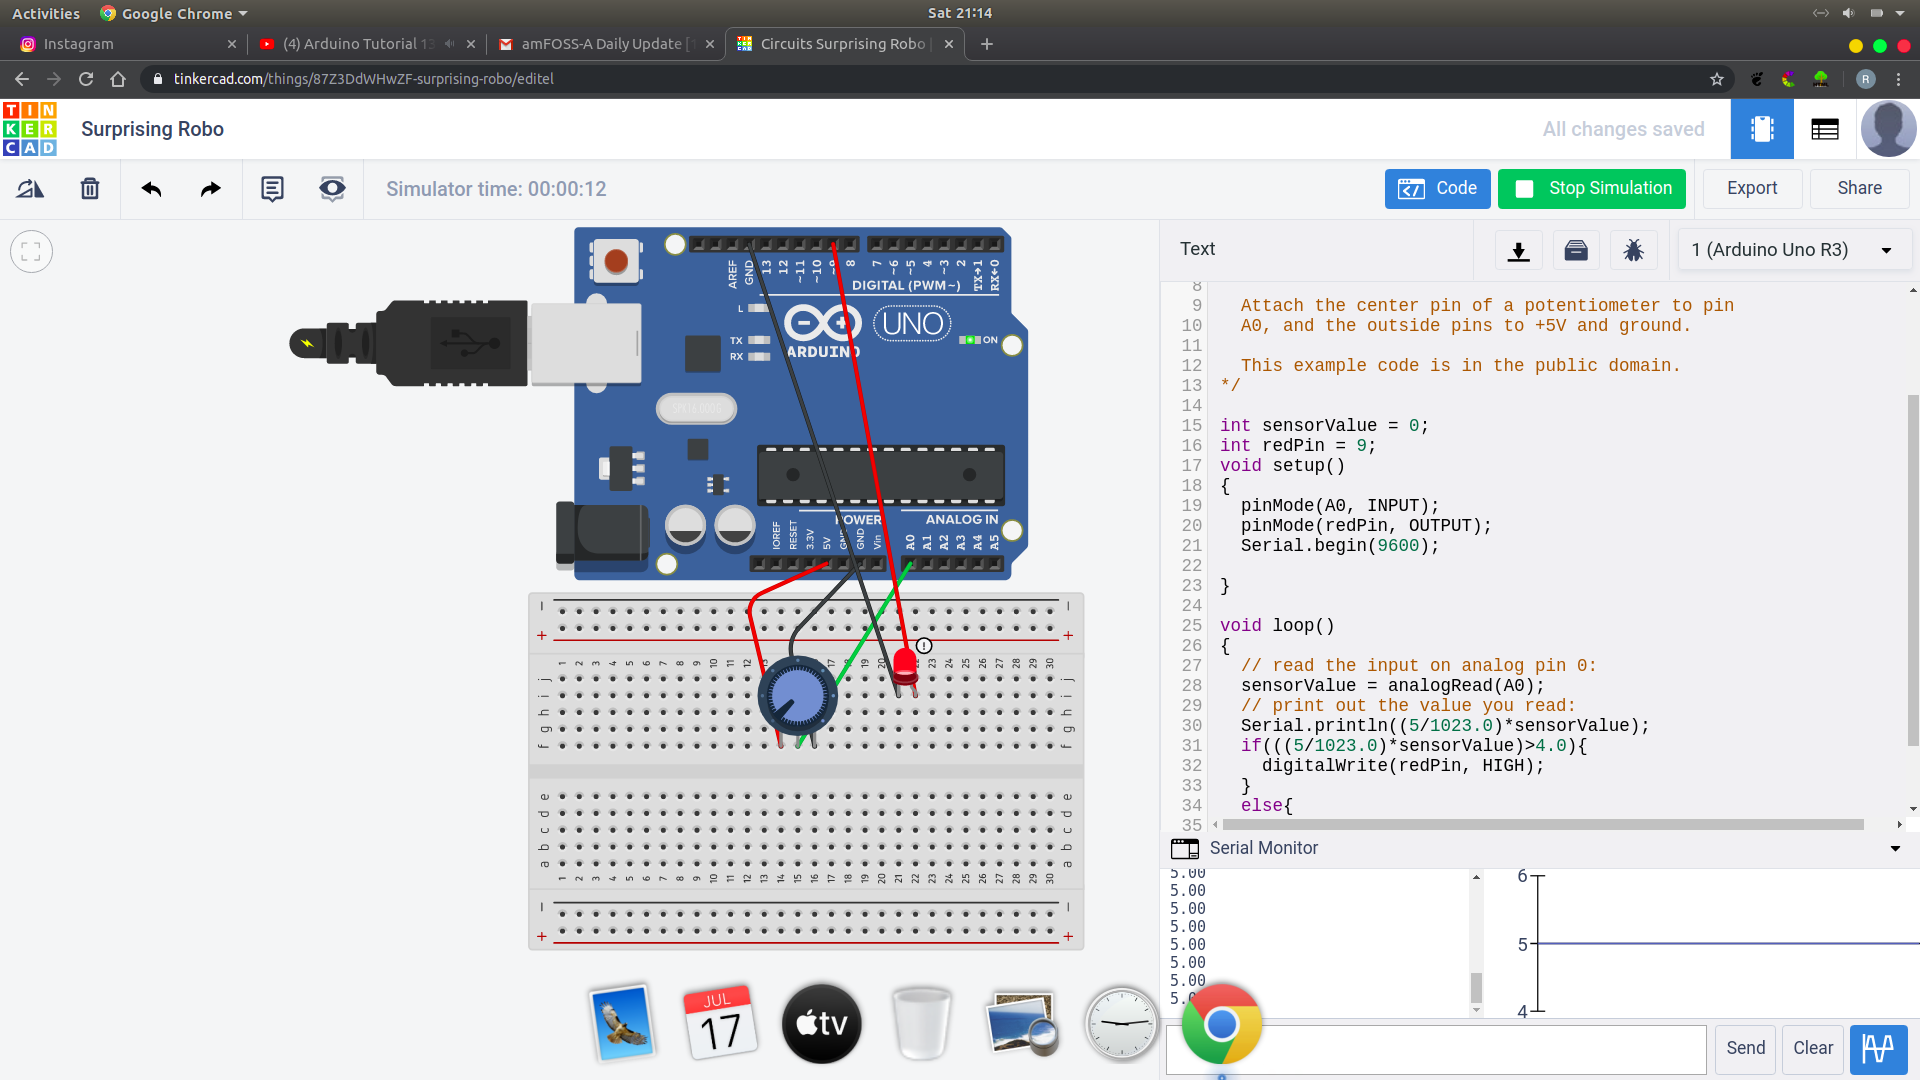Open the trash dock icon
This screenshot has width=1920, height=1080.
(x=921, y=1023)
